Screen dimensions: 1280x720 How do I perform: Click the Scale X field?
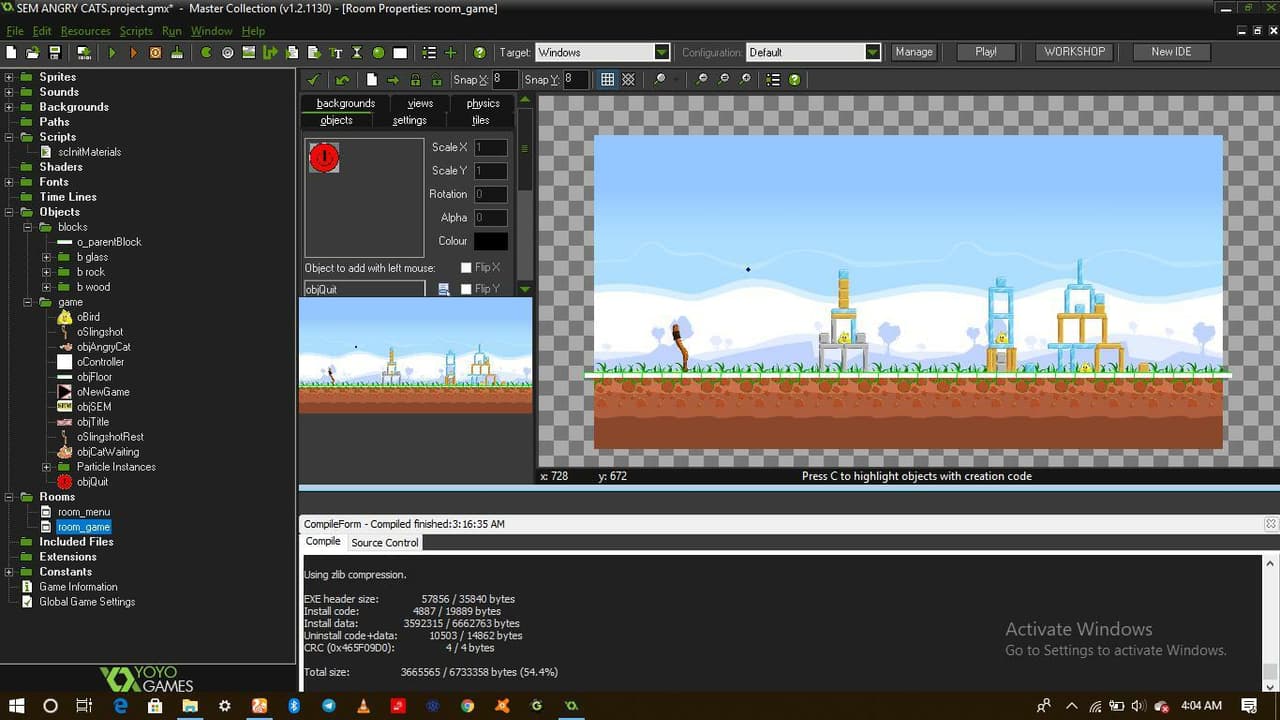(490, 147)
